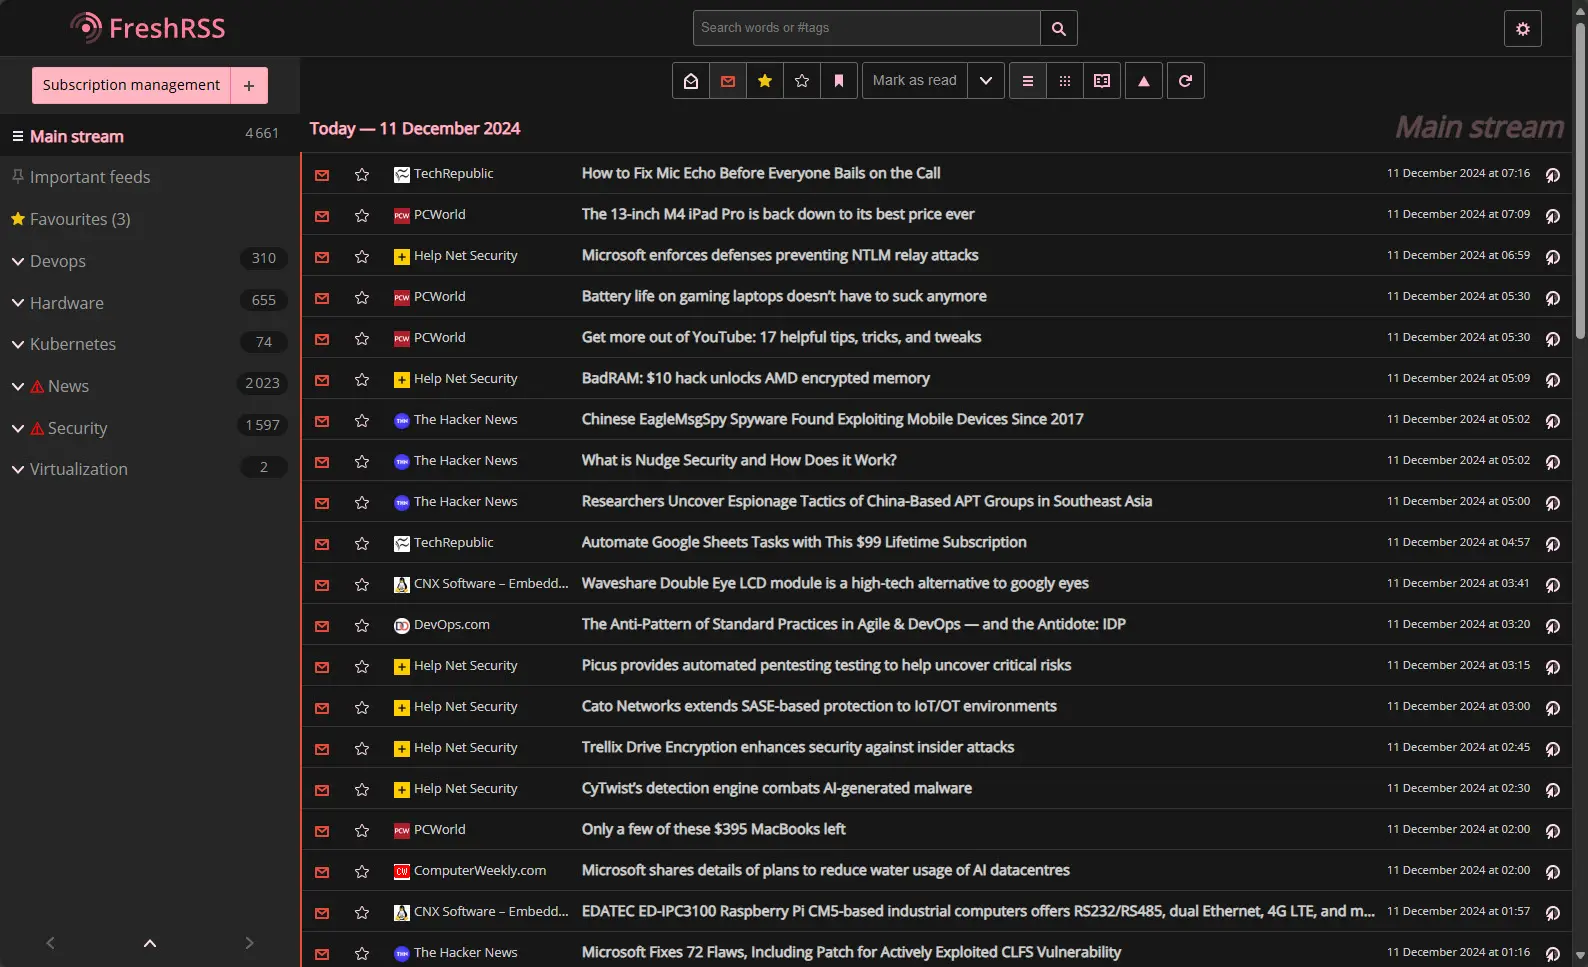Star the 'BadRAM: $10 hack' article
Screen dimensions: 1588x967
point(362,380)
